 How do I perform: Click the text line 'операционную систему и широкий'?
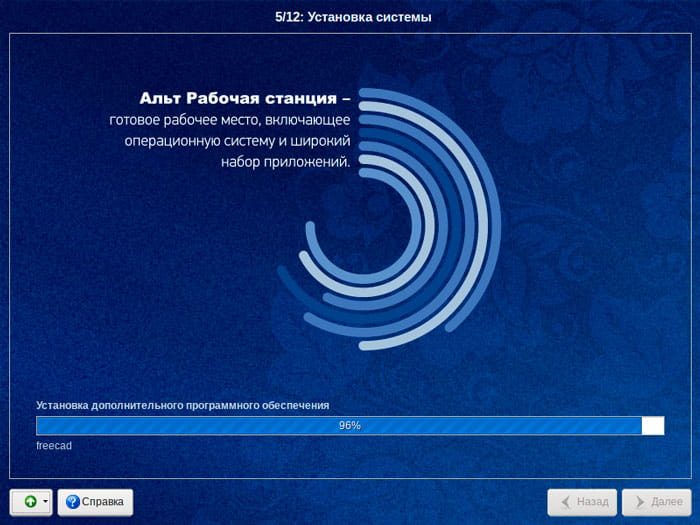tap(238, 141)
